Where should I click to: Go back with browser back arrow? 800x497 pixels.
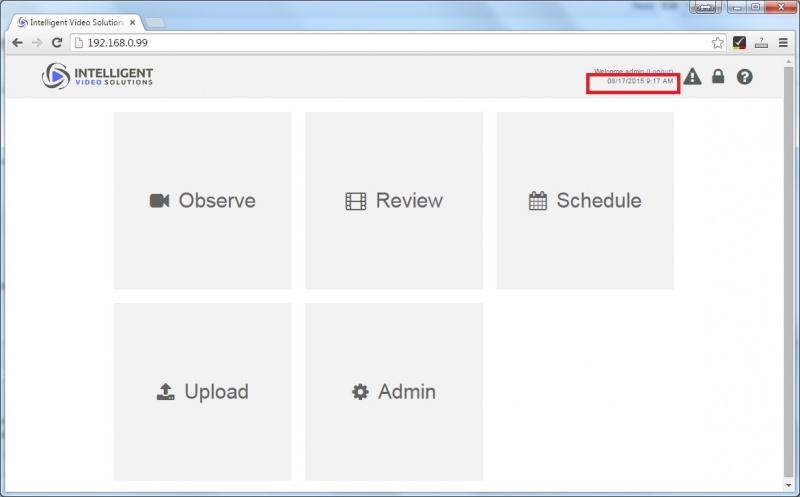(17, 43)
